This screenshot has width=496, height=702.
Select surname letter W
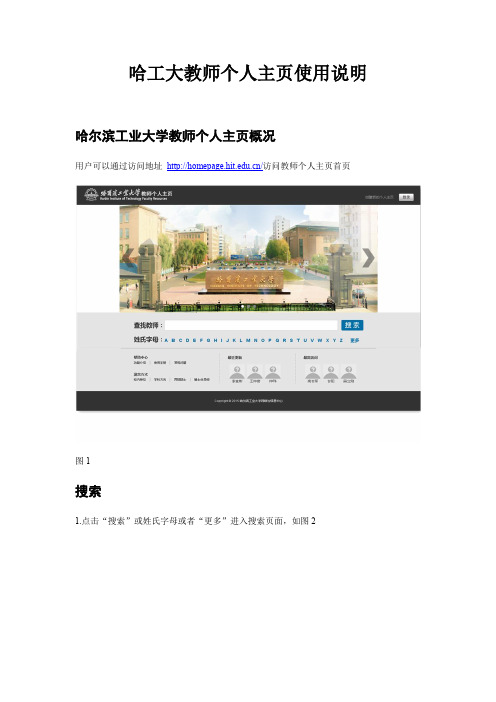pyautogui.click(x=320, y=340)
